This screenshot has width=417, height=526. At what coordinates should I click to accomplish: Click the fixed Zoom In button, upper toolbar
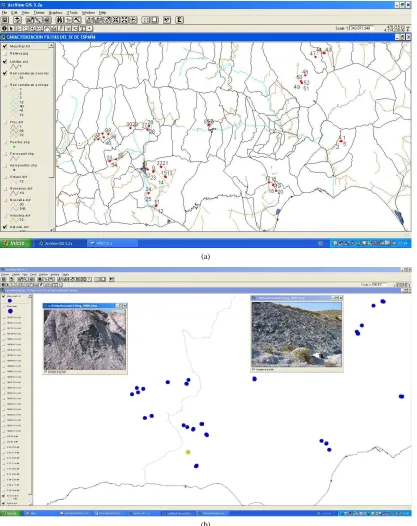coord(116,20)
